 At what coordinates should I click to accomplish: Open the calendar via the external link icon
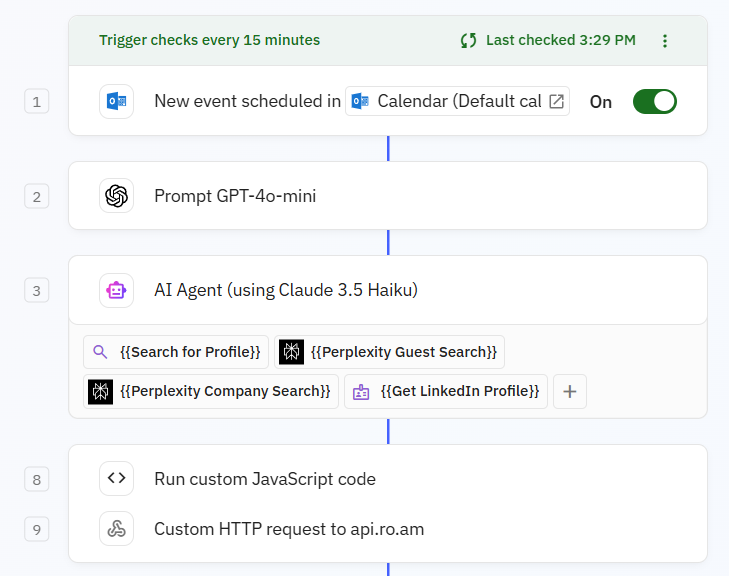pos(557,101)
